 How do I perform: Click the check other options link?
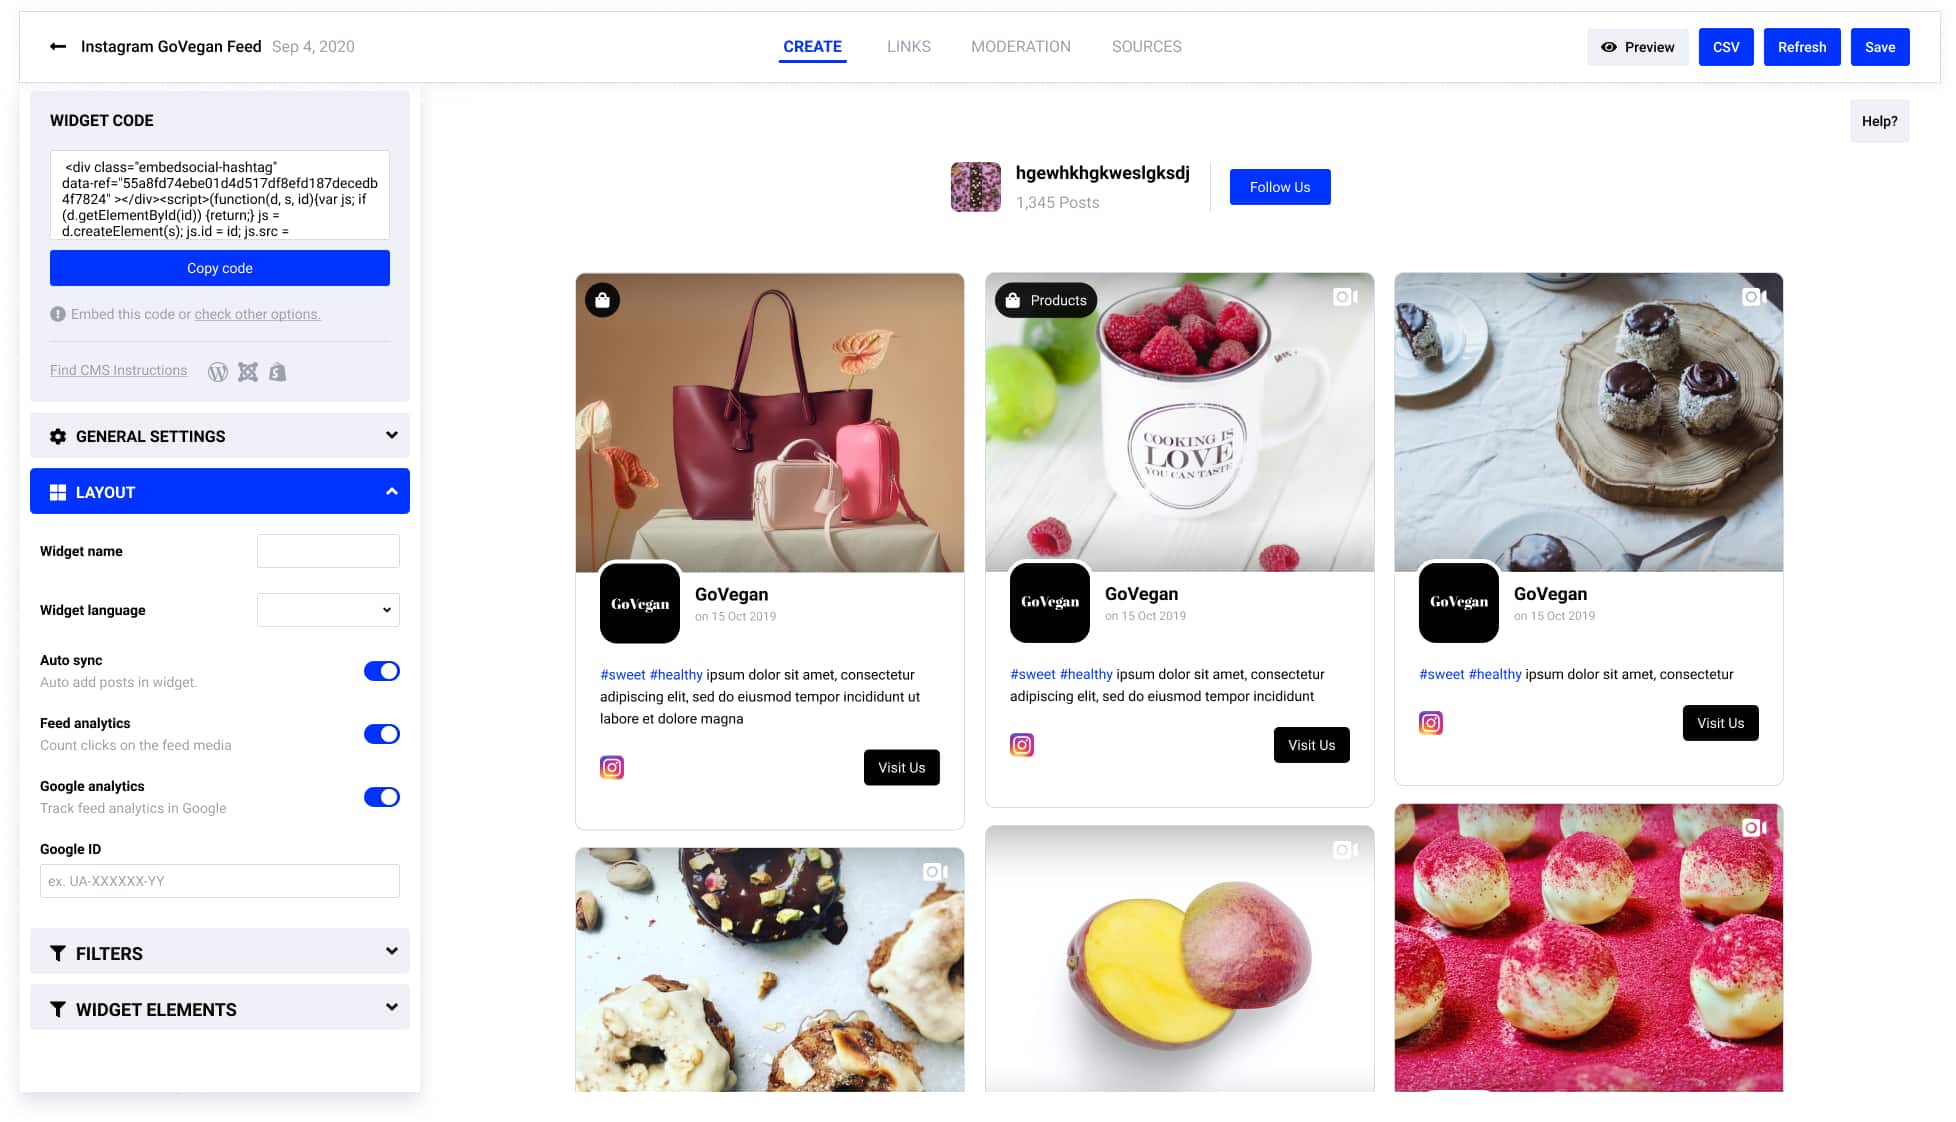coord(257,314)
